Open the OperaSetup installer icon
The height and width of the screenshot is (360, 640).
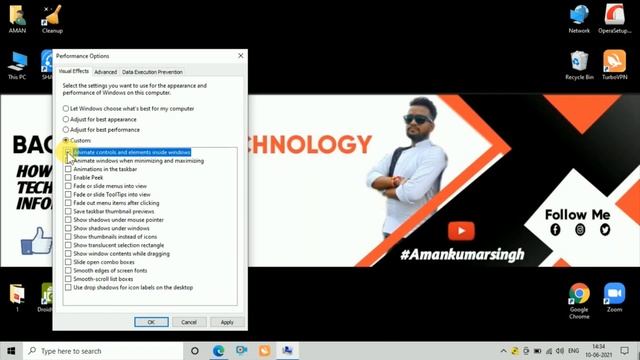tap(615, 19)
